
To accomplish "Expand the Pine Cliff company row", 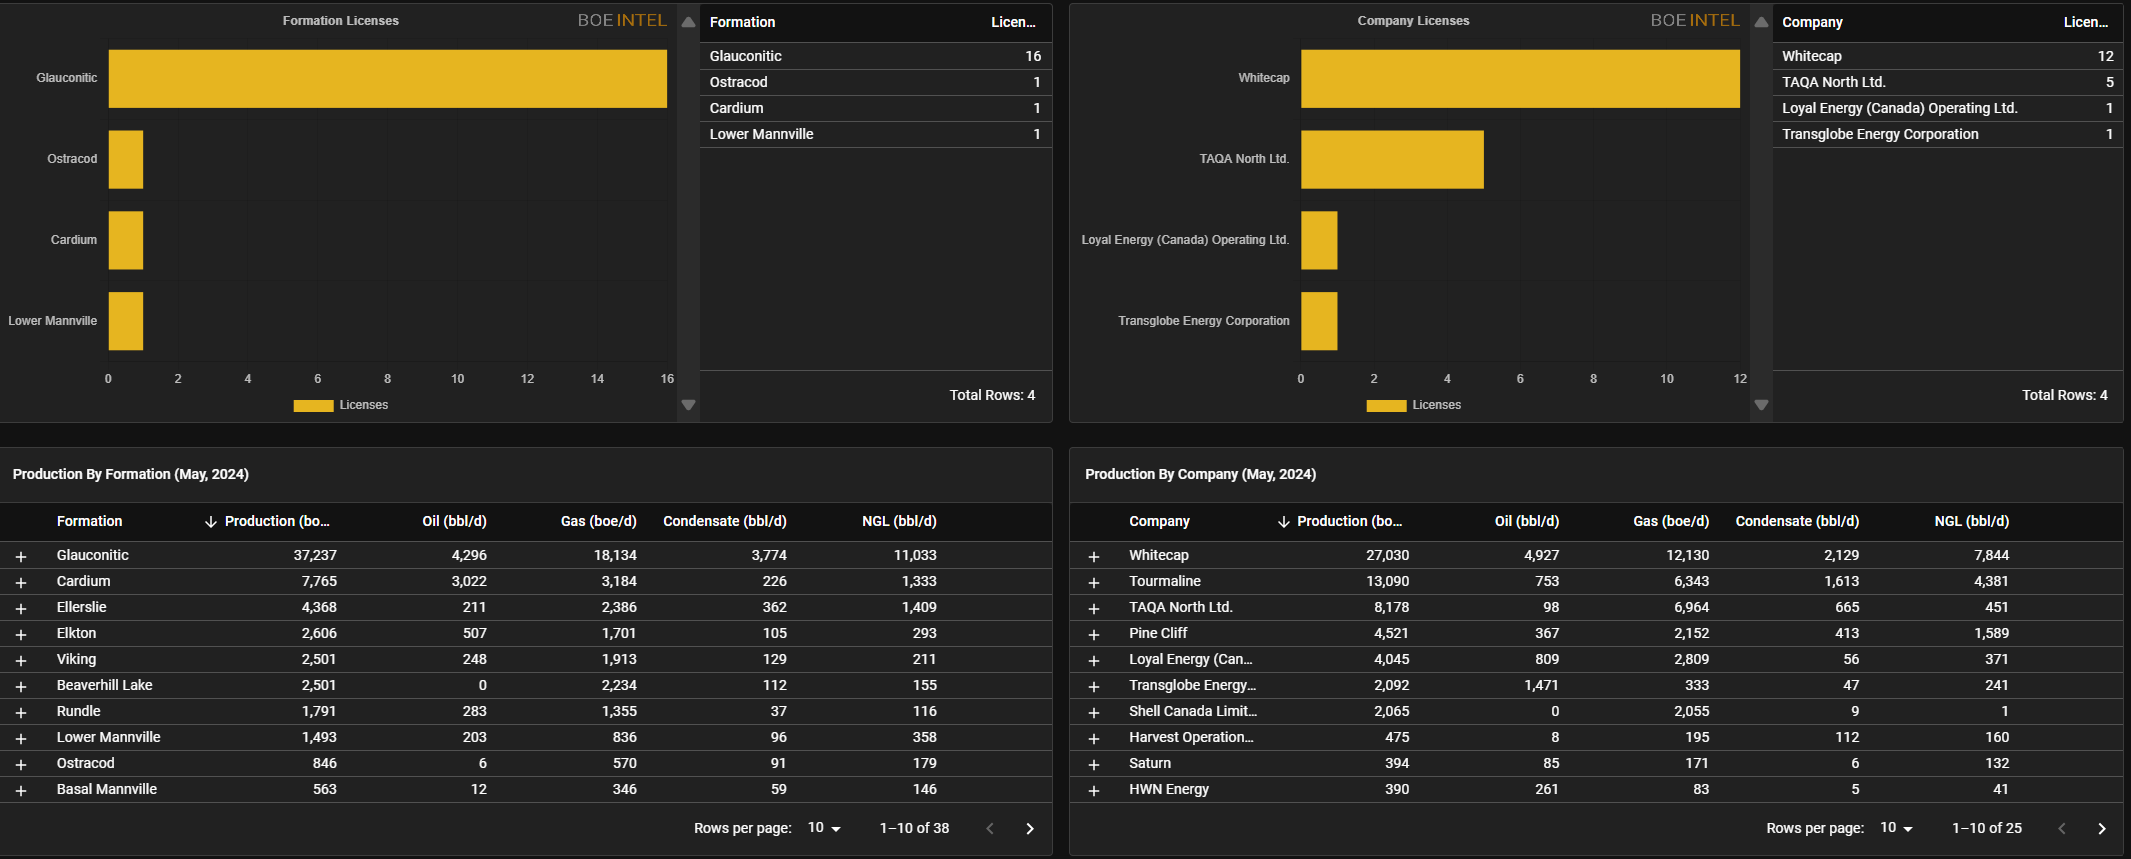I will (1093, 634).
